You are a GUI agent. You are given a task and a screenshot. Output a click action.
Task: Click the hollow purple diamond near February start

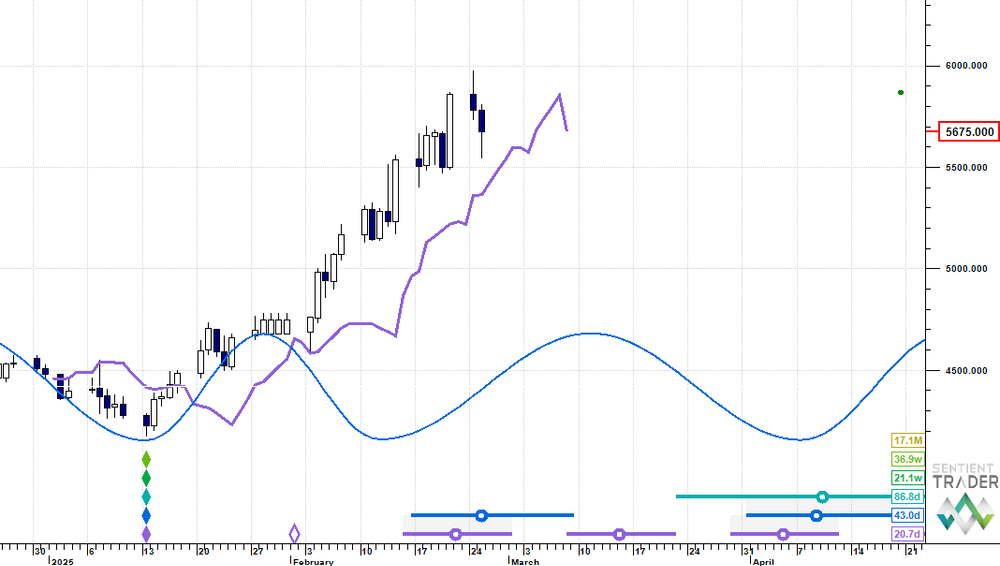point(294,533)
